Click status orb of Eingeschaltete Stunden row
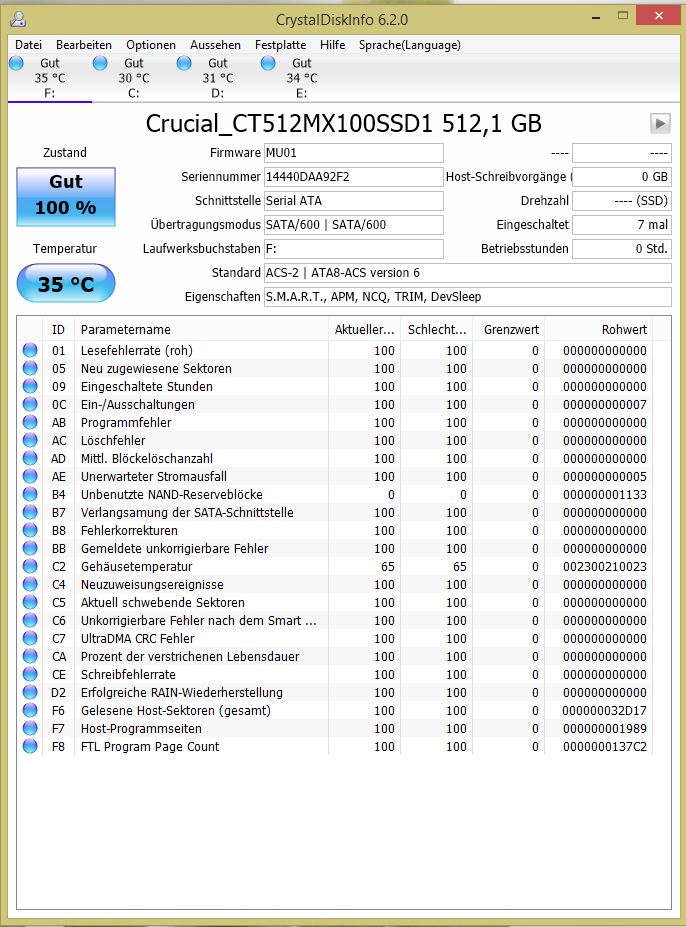Image resolution: width=686 pixels, height=927 pixels. point(30,386)
